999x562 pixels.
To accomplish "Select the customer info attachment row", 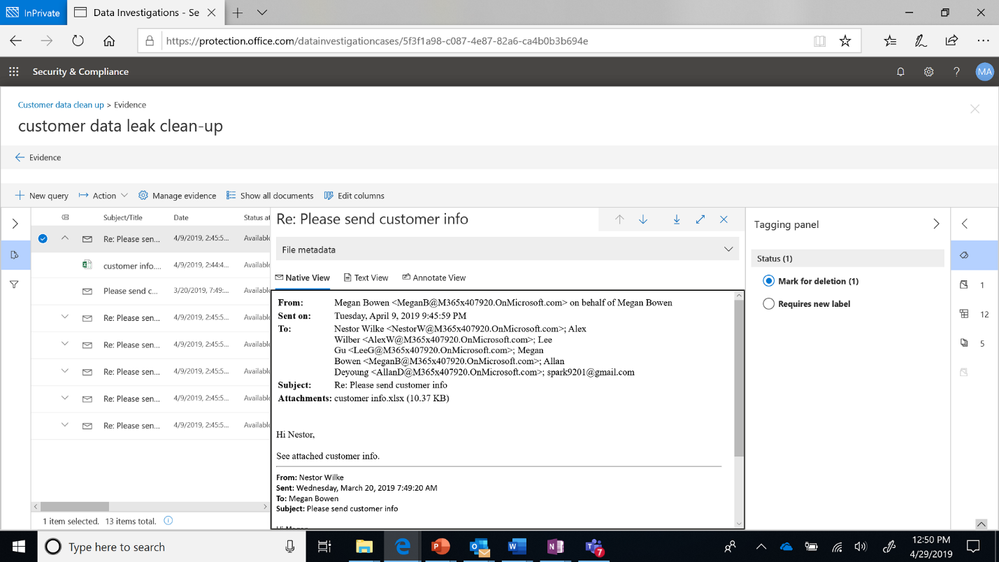I will click(x=151, y=265).
